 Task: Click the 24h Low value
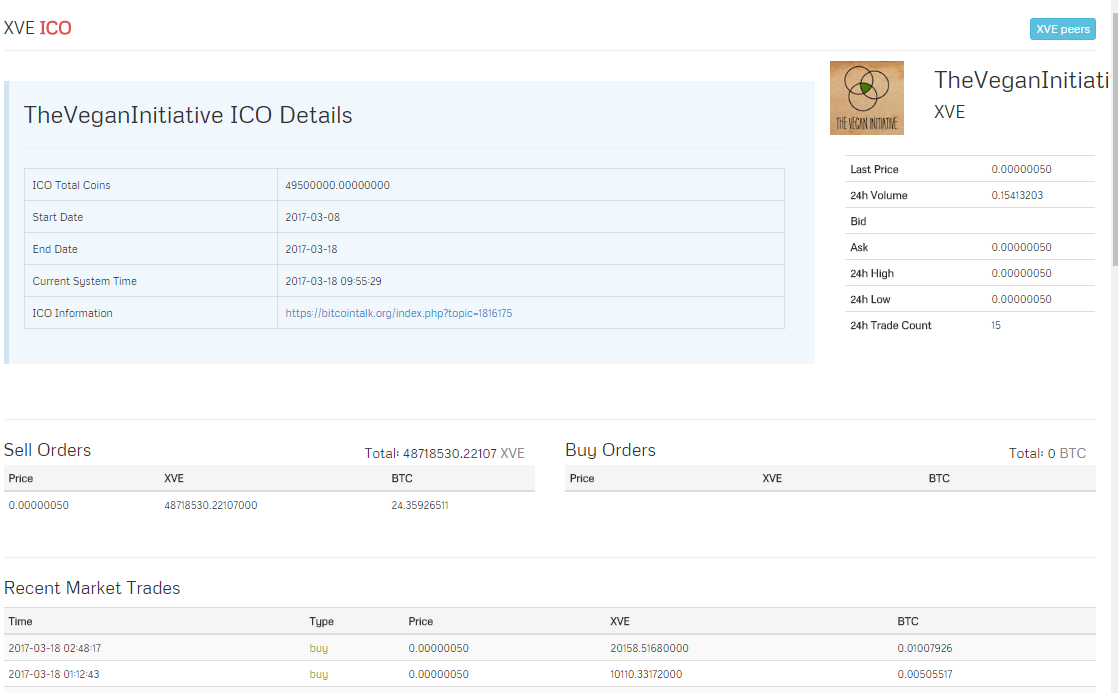point(1021,299)
